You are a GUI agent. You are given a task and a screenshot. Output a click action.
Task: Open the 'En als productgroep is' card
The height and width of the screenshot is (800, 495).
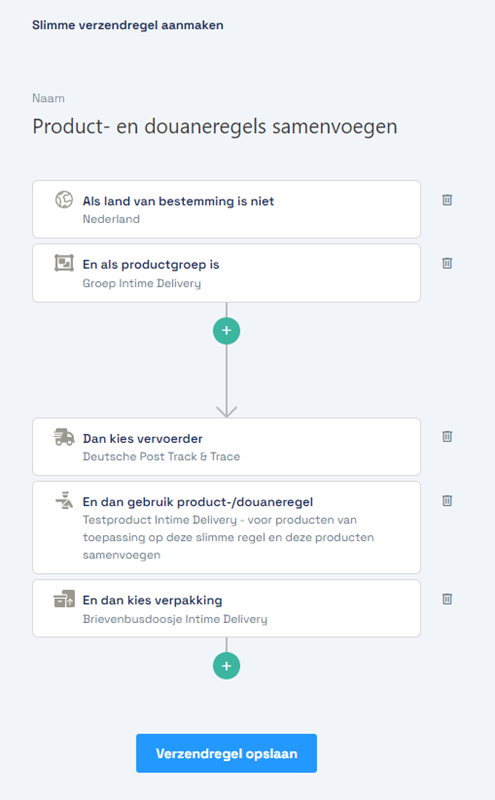(227, 273)
